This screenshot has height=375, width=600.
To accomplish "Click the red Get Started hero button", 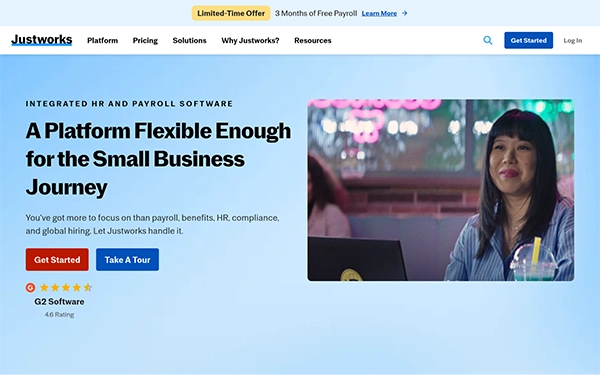I will 57,259.
